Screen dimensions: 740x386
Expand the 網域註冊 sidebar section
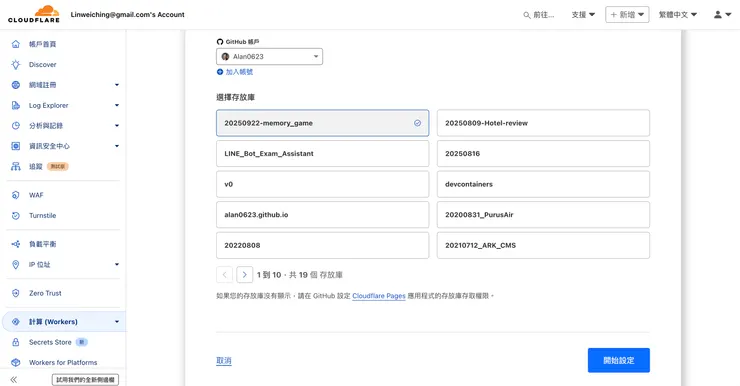tap(117, 85)
